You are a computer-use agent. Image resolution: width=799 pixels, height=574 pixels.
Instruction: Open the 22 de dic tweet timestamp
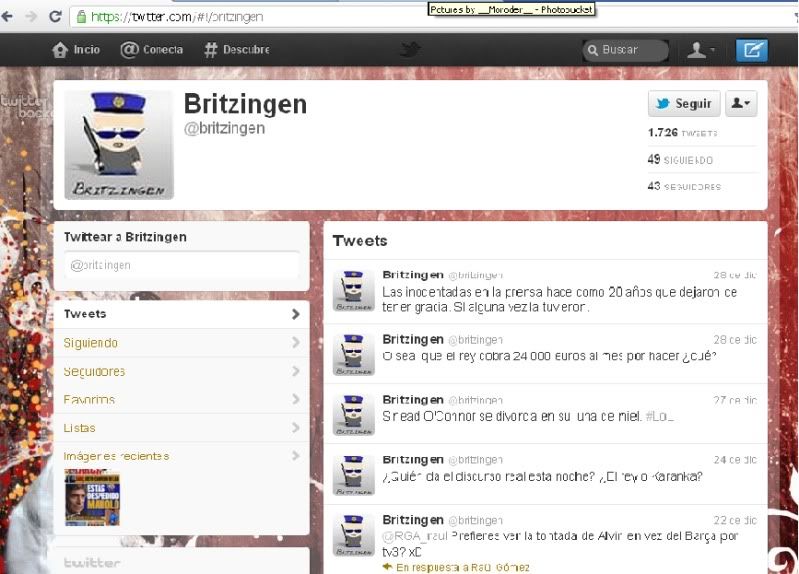click(x=735, y=520)
